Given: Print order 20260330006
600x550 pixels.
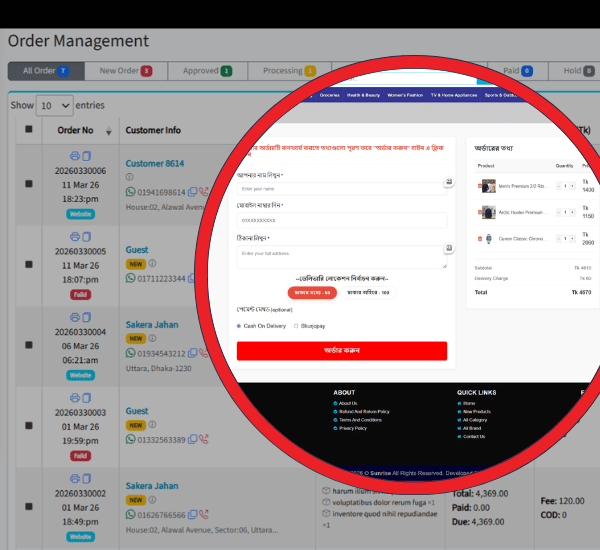Looking at the screenshot, I should 75,156.
